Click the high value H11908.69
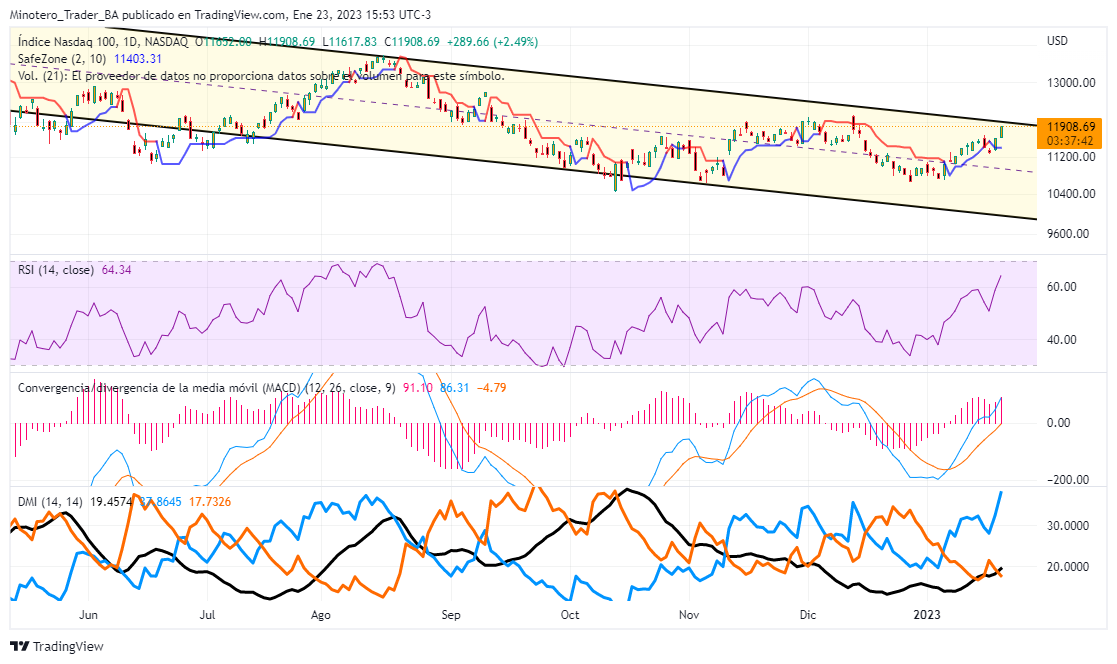Viewport: 1117px width, 664px height. tap(288, 42)
